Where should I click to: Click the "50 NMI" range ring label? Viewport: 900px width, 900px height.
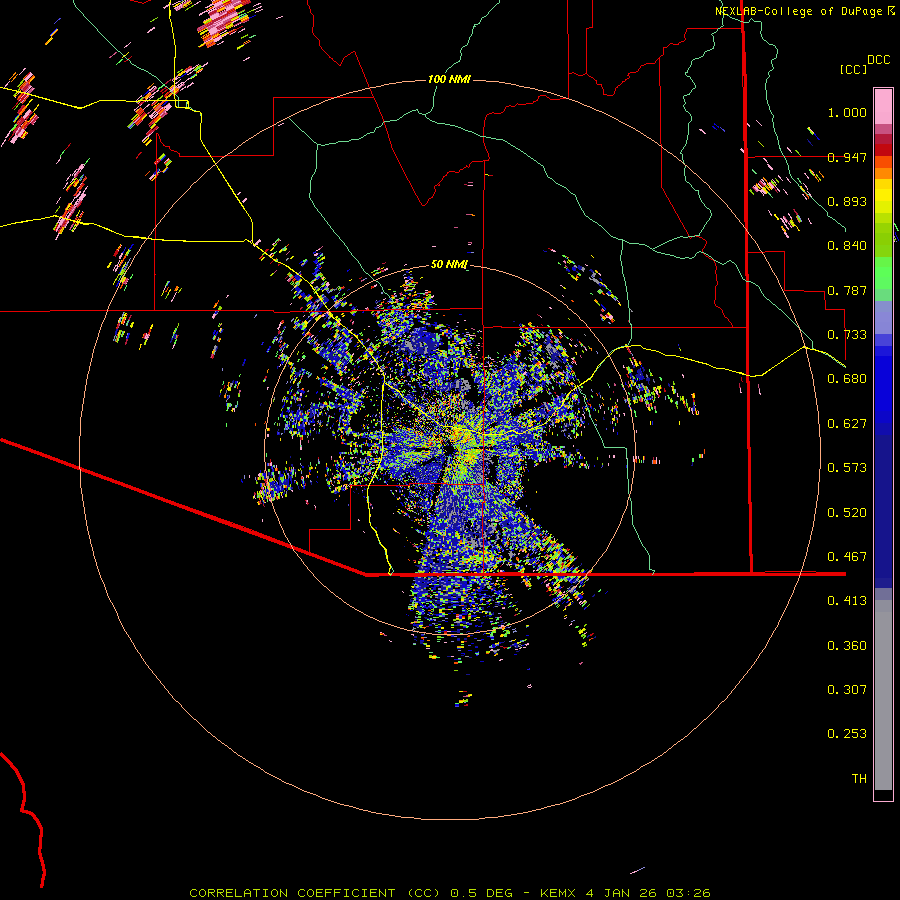coord(449,264)
